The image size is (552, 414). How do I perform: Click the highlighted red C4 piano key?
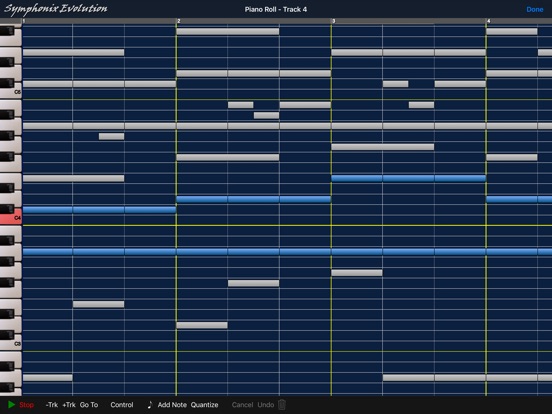tap(11, 219)
